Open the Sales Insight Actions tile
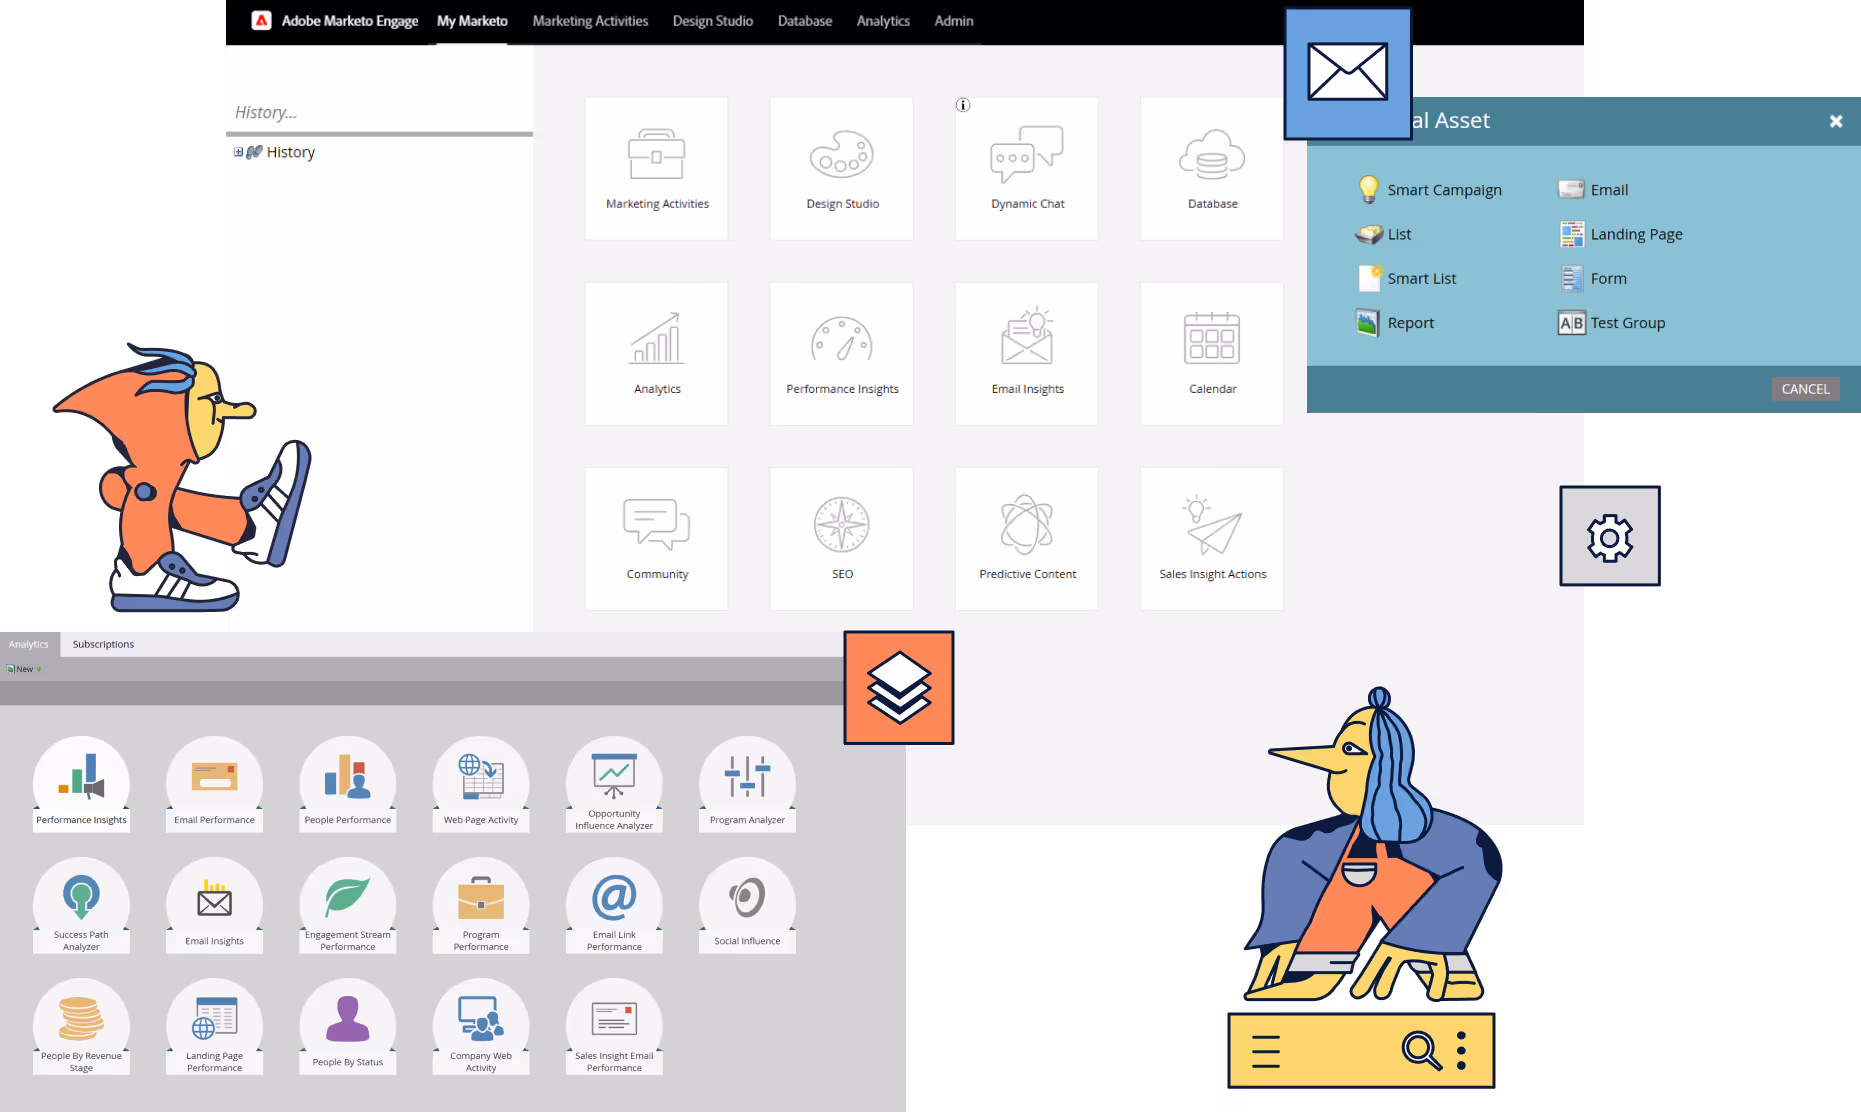1861x1112 pixels. [1211, 538]
